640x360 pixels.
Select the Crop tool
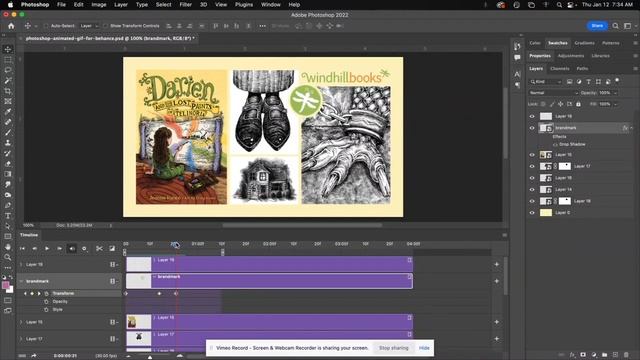point(8,91)
